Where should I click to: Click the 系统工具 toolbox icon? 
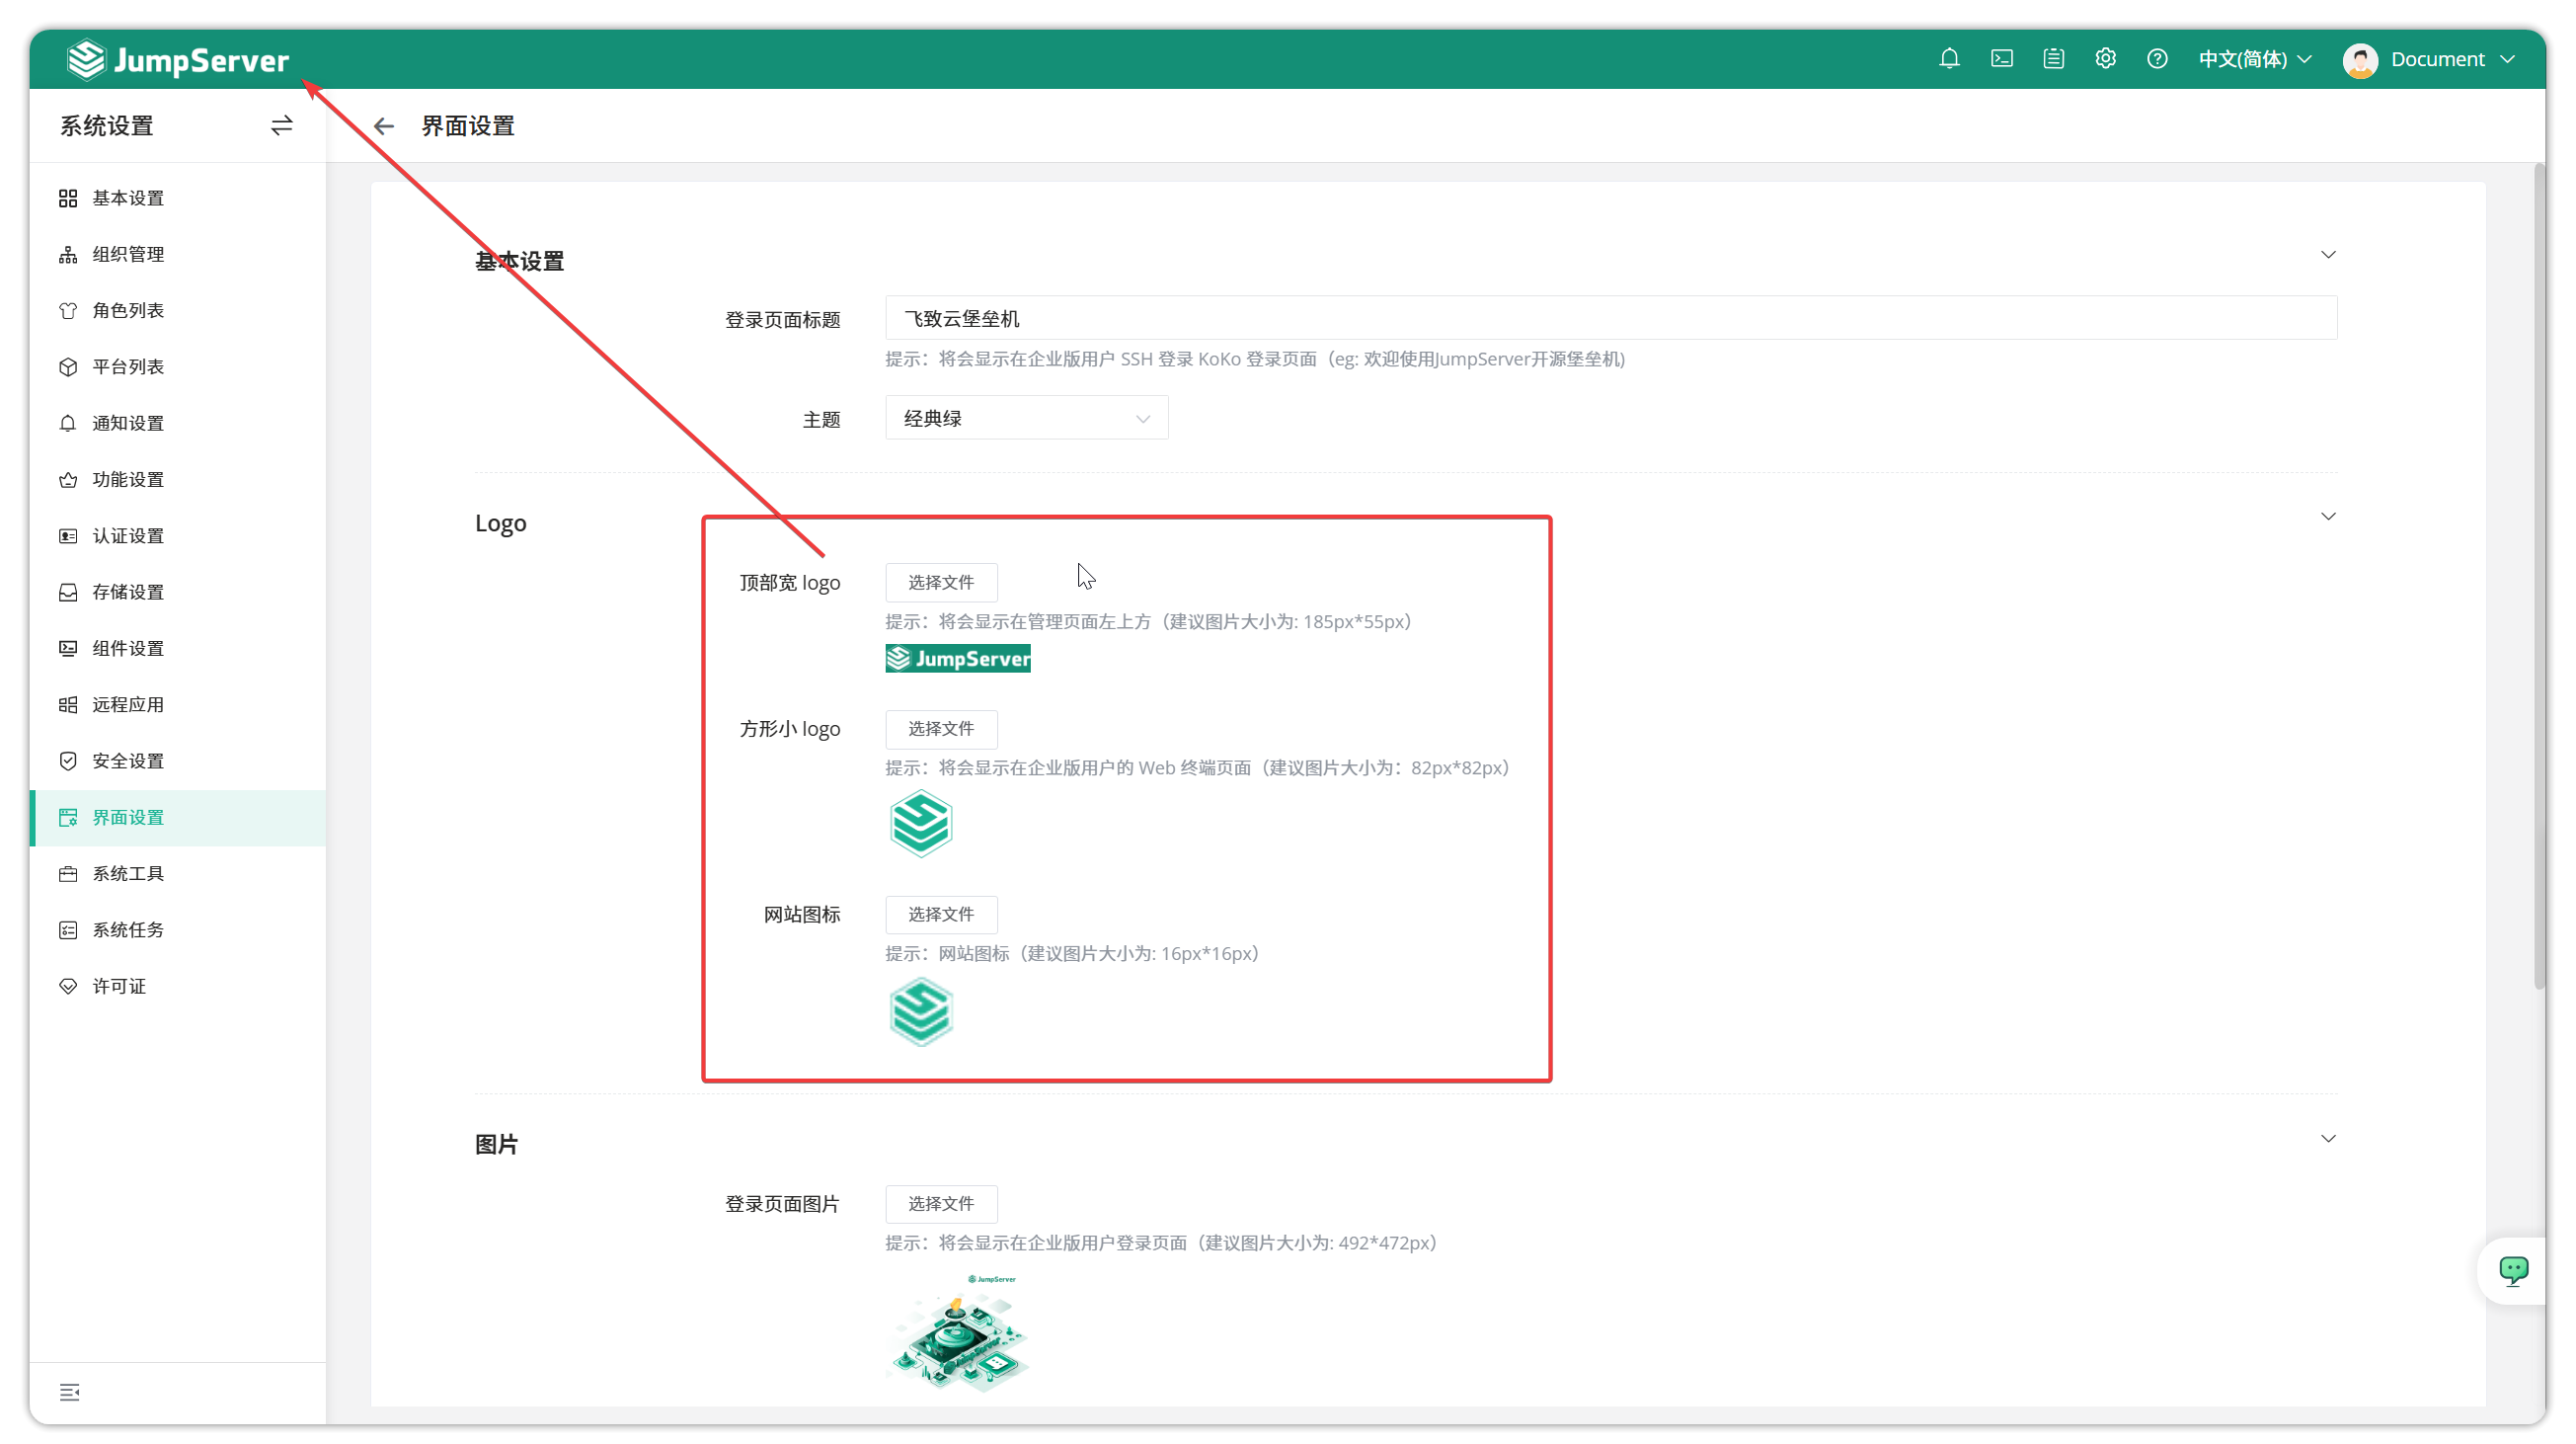pyautogui.click(x=68, y=874)
